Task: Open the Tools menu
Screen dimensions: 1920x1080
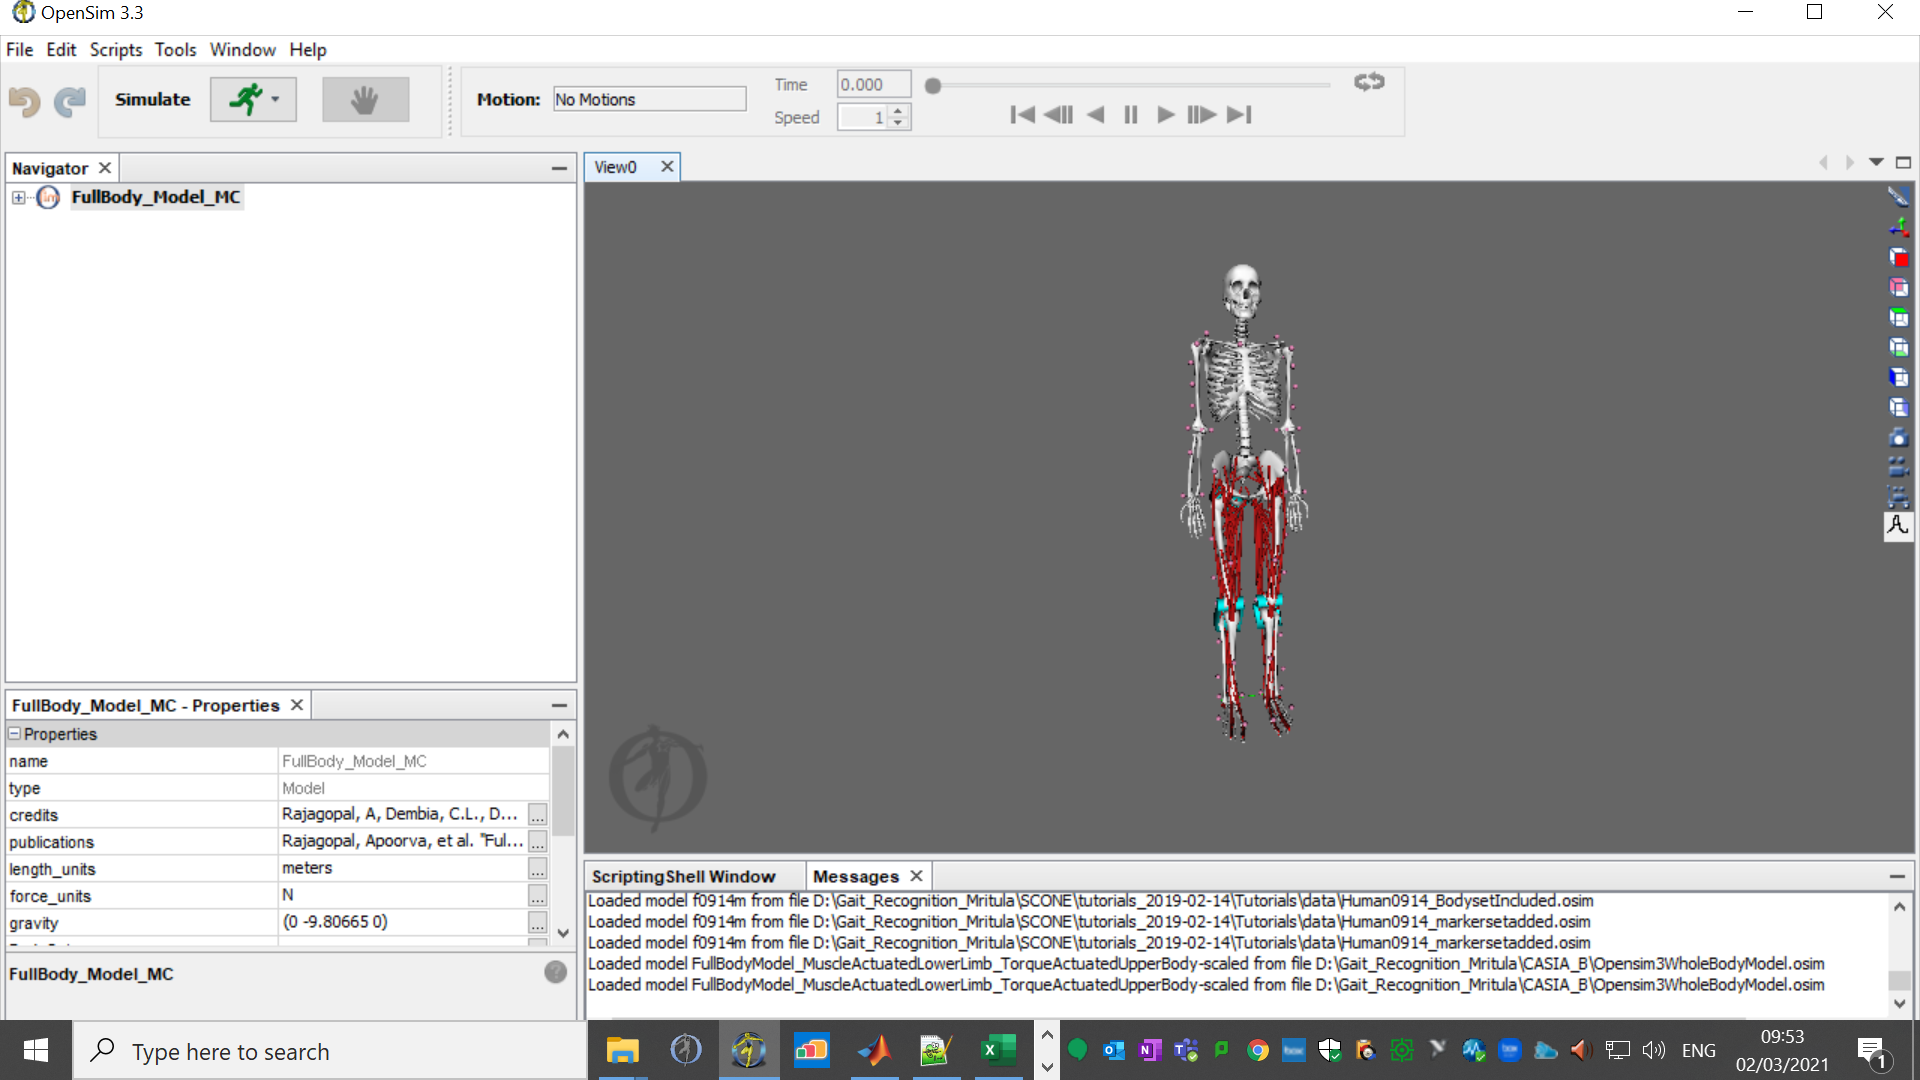Action: 173,49
